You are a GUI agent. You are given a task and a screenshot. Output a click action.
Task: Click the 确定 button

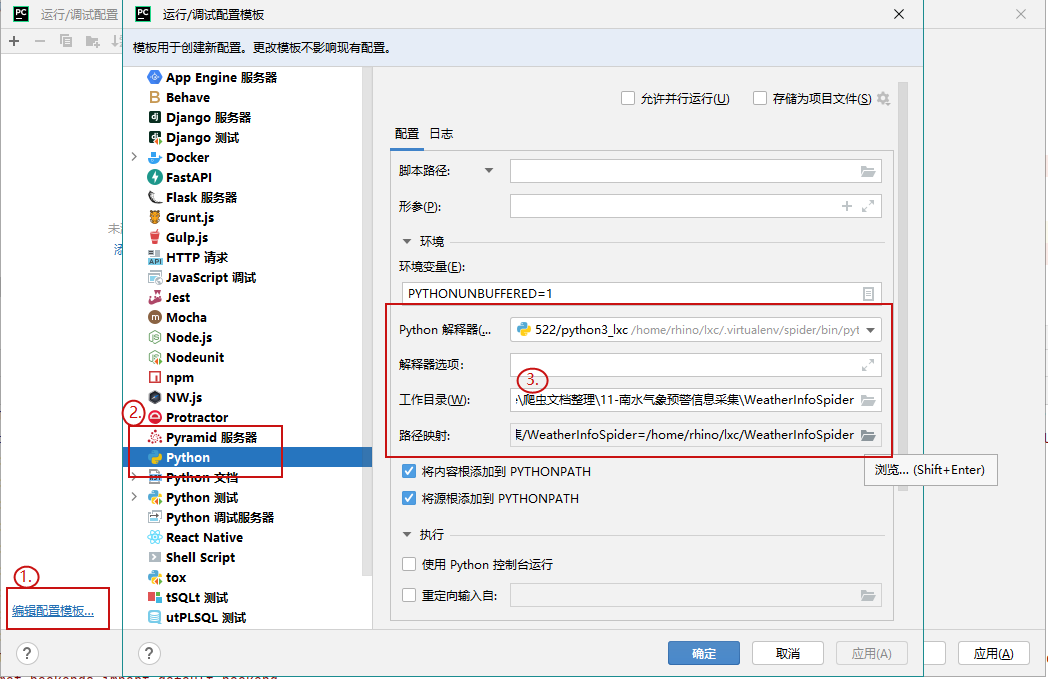(703, 653)
